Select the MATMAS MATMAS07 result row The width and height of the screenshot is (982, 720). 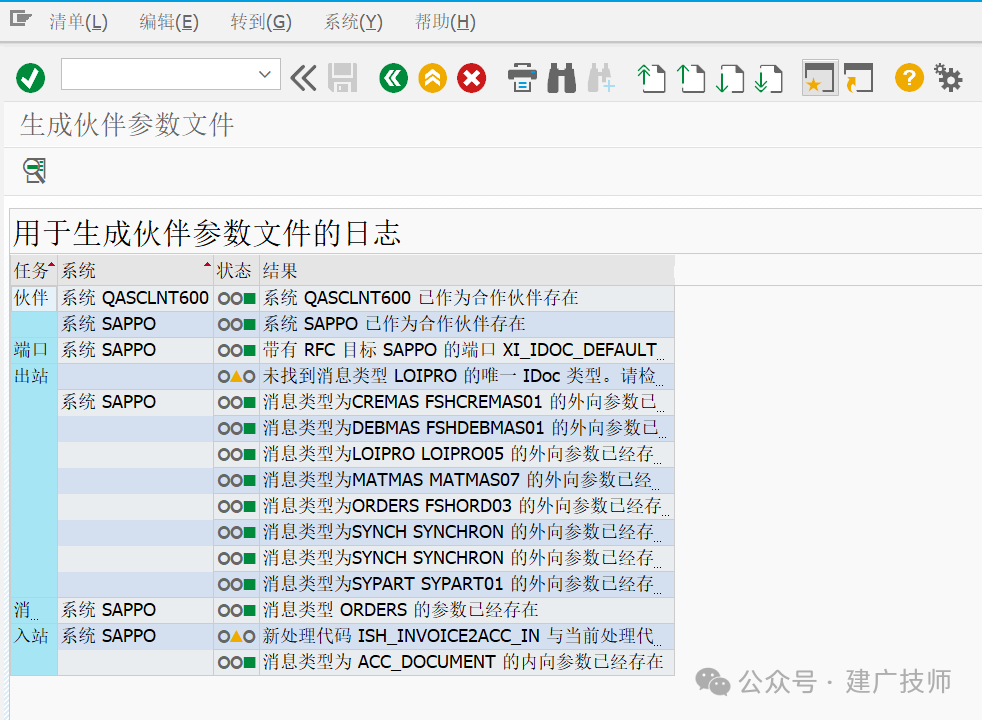[467, 480]
